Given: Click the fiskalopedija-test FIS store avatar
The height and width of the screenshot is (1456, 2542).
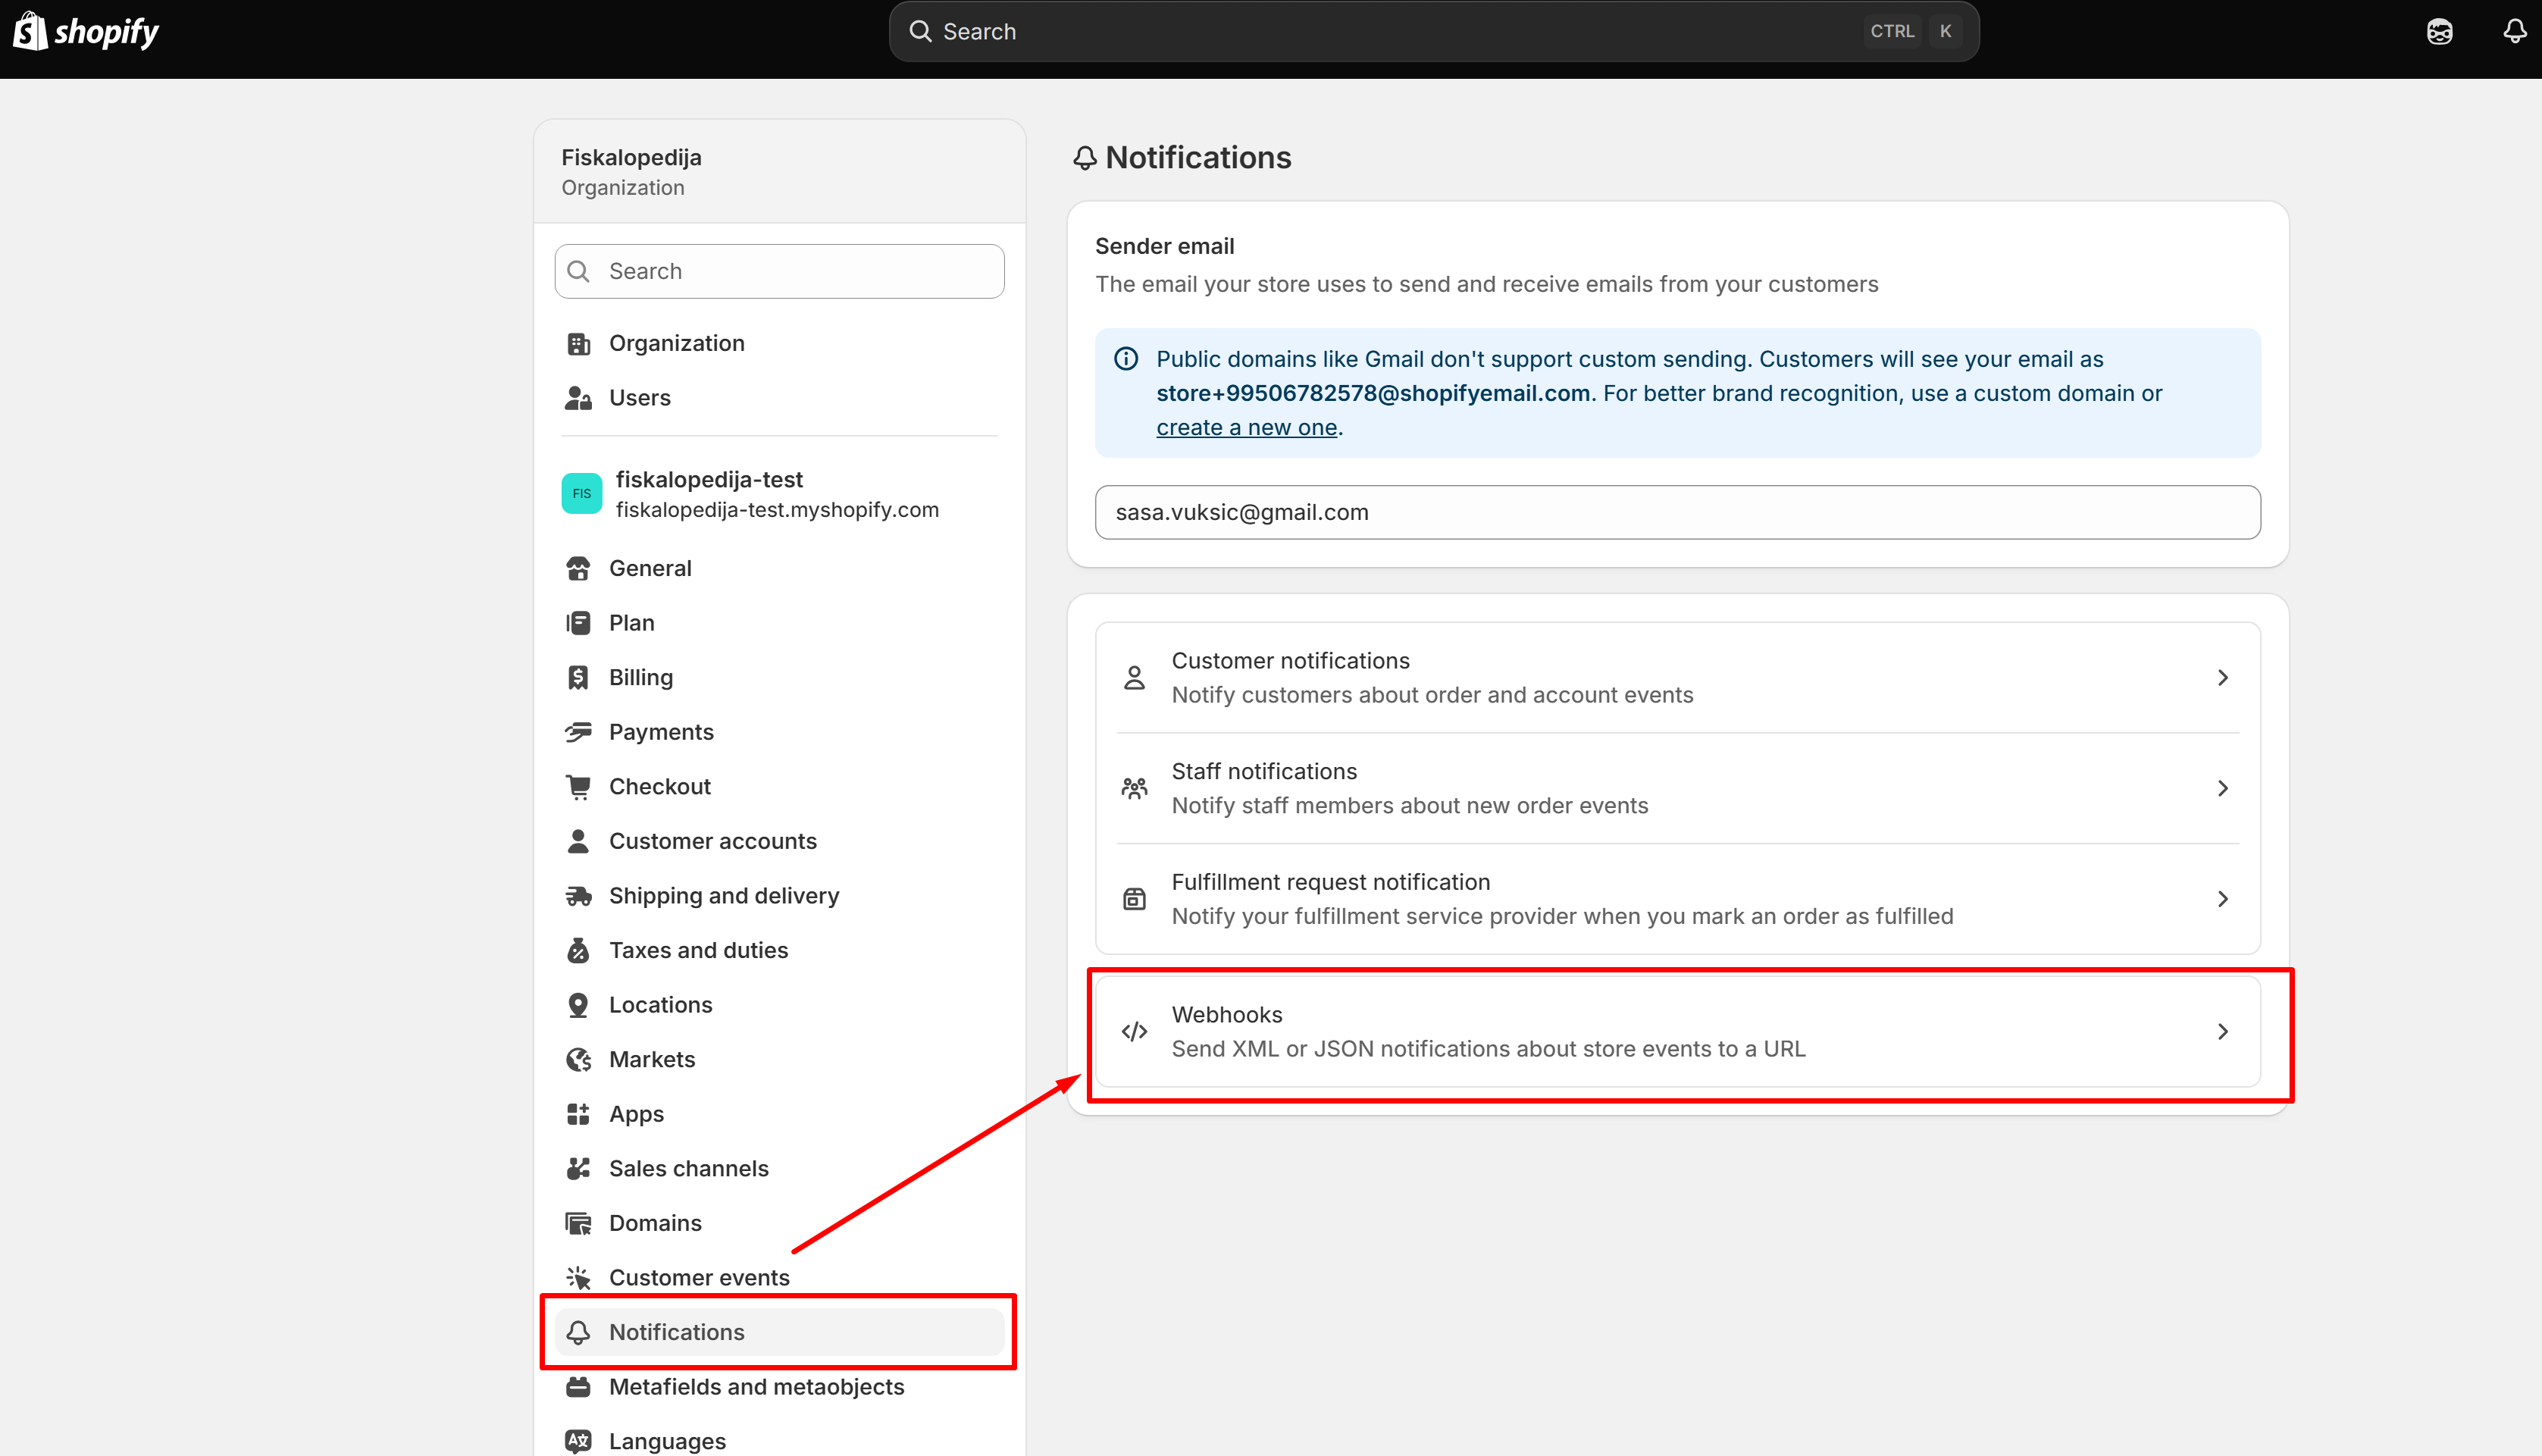Looking at the screenshot, I should pyautogui.click(x=582, y=493).
